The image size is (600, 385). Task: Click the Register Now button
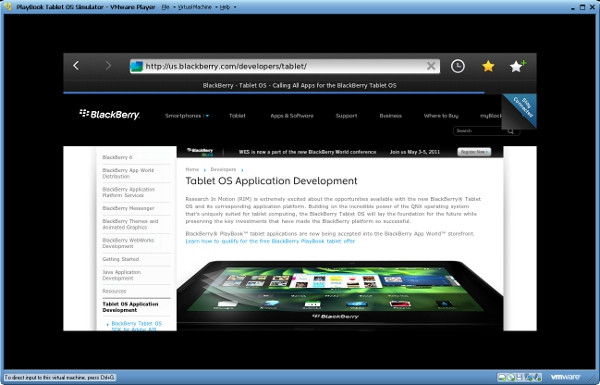click(x=474, y=152)
